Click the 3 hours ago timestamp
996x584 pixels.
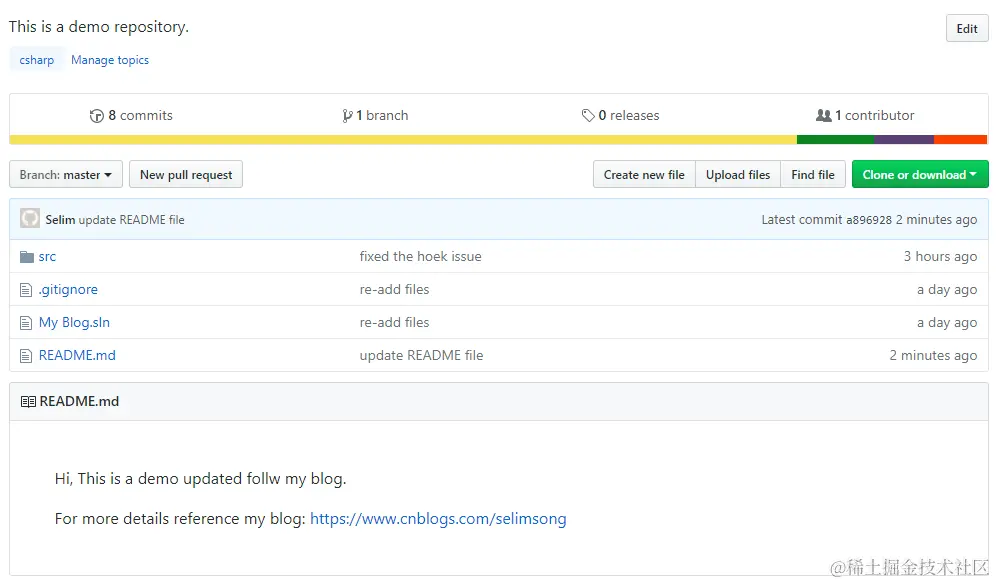coord(940,257)
